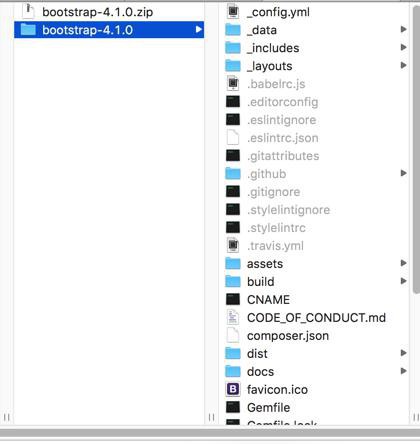Screen dimensions: 420x444
Task: Expand the _layouts folder arrow
Action: [403, 65]
